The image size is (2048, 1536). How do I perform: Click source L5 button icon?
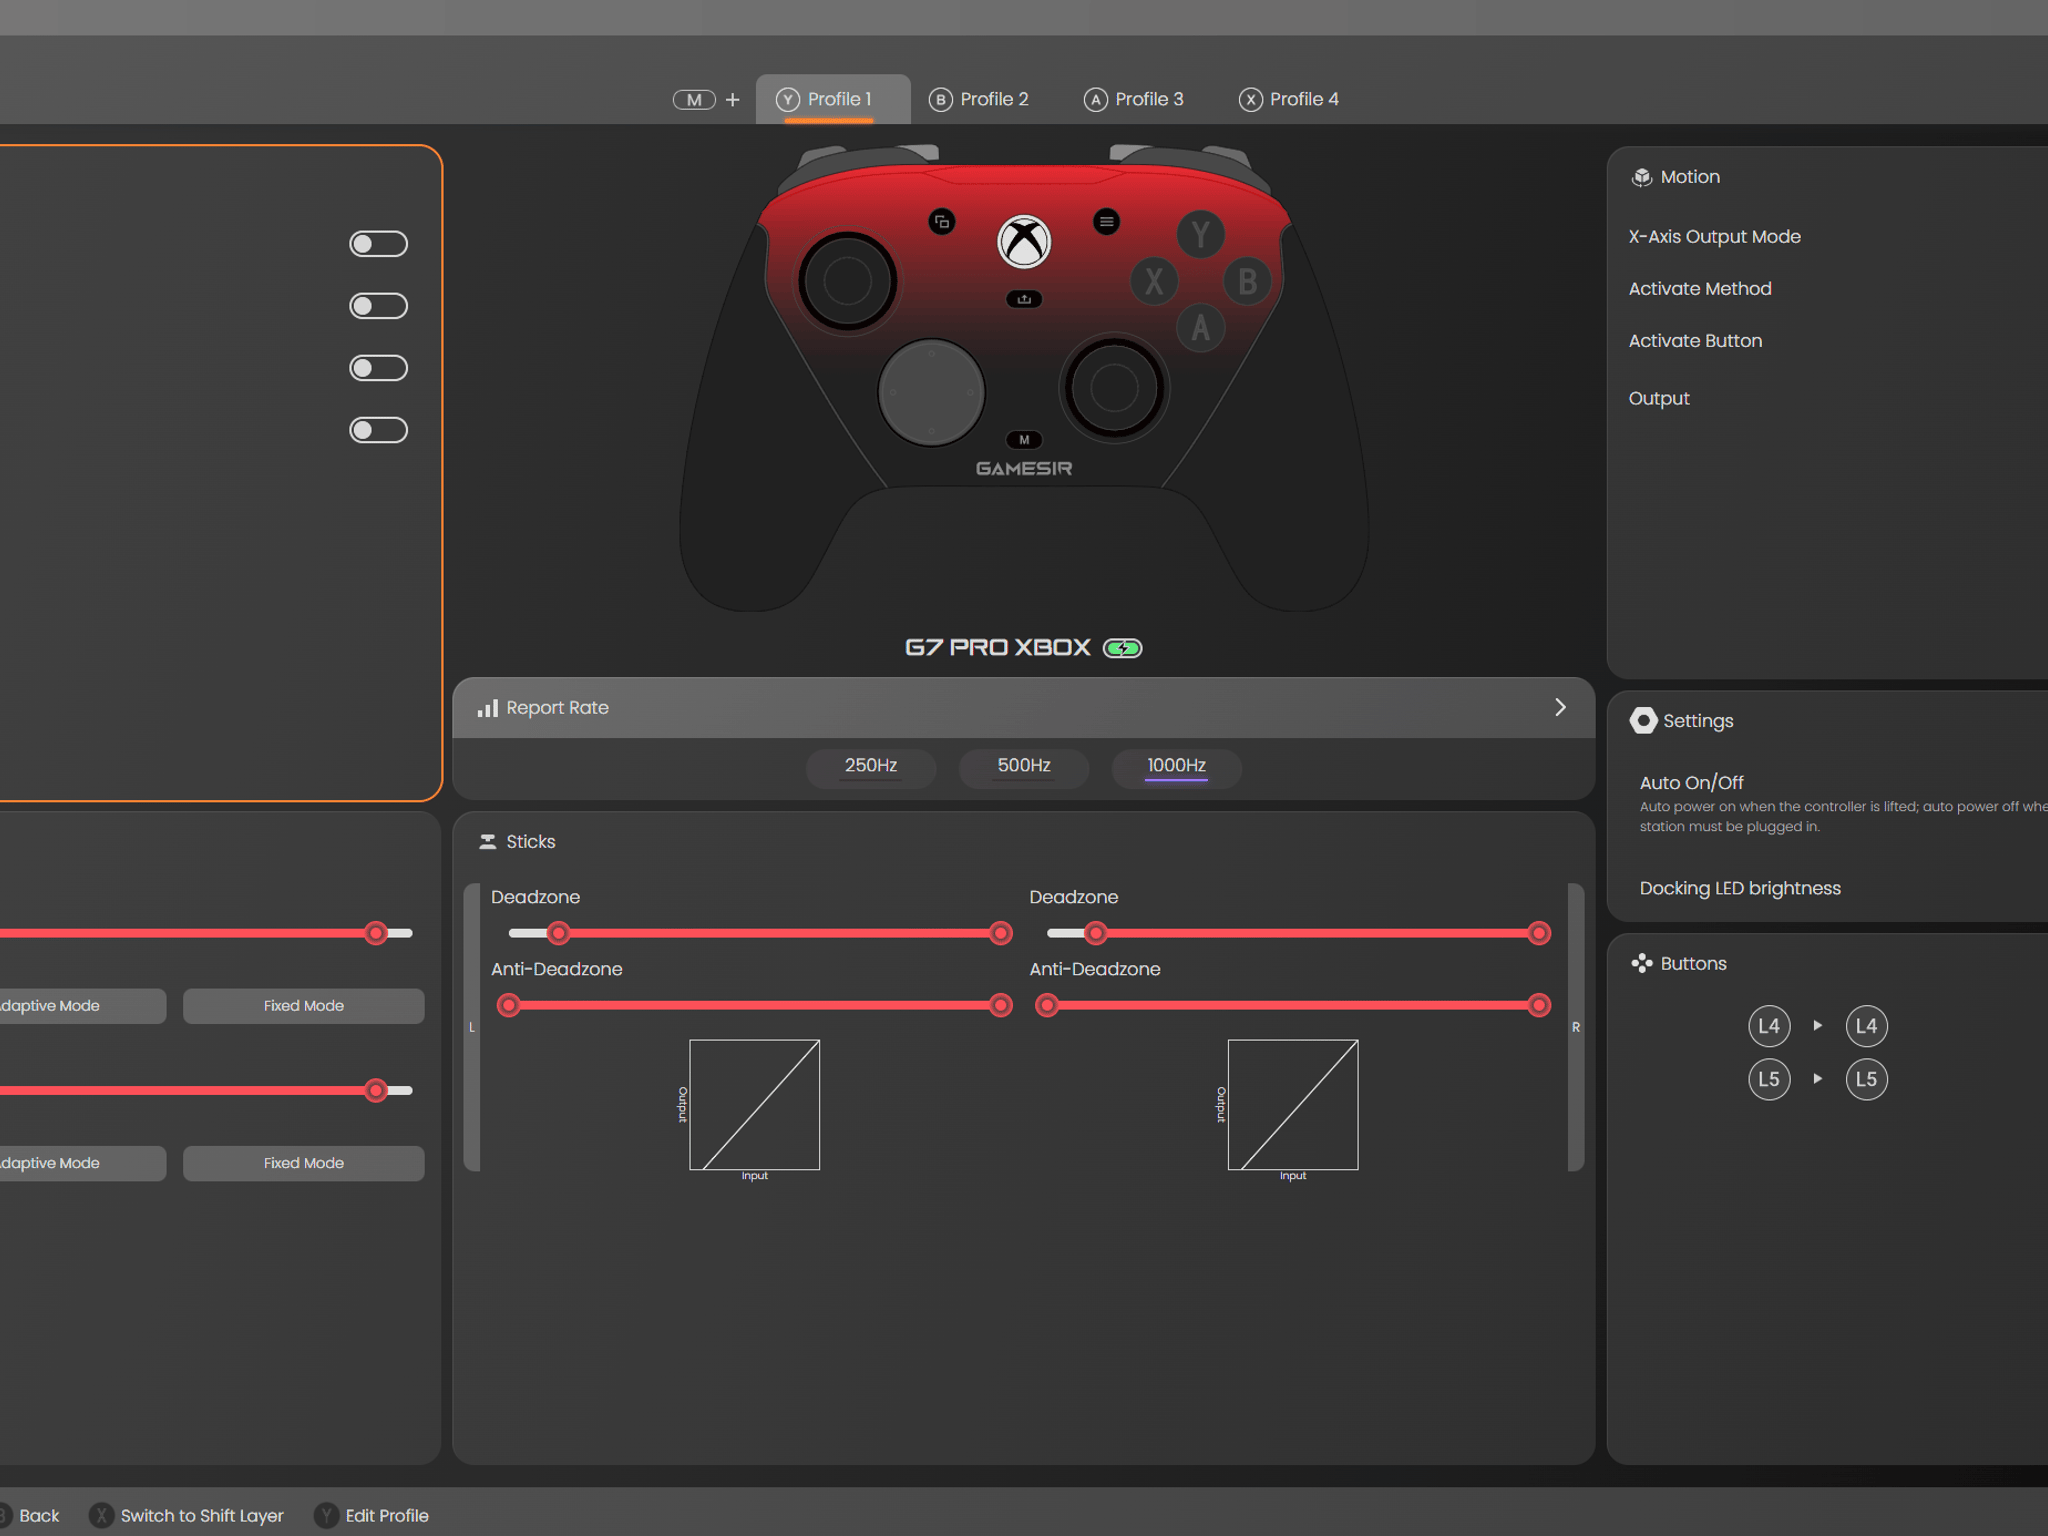click(x=1769, y=1080)
